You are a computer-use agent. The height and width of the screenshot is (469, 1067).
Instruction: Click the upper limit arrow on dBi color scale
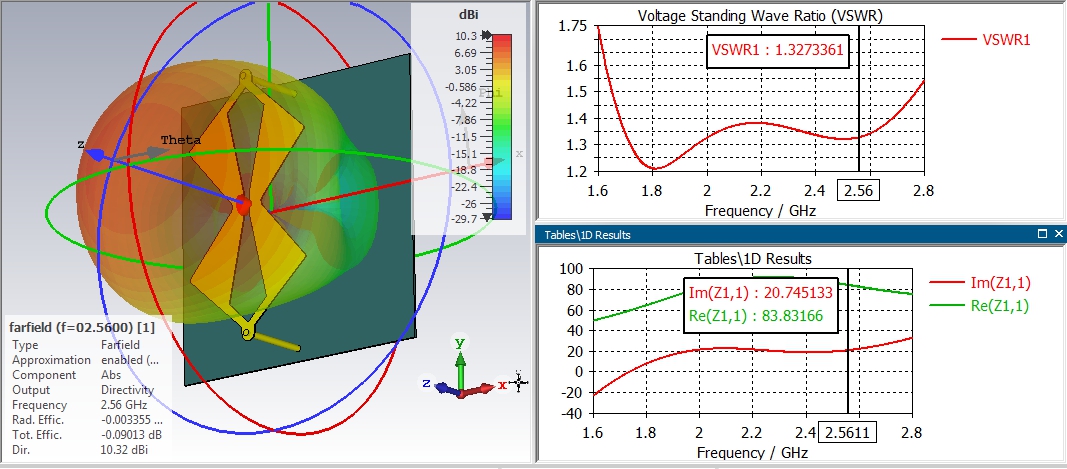pyautogui.click(x=487, y=35)
